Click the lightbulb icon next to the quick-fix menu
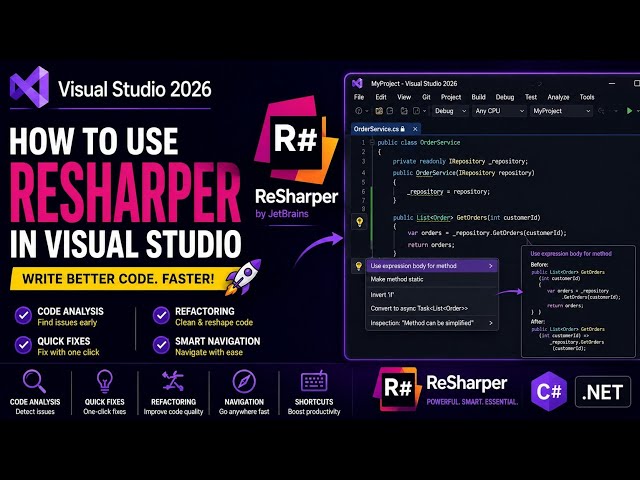Image resolution: width=640 pixels, height=480 pixels. [x=358, y=266]
